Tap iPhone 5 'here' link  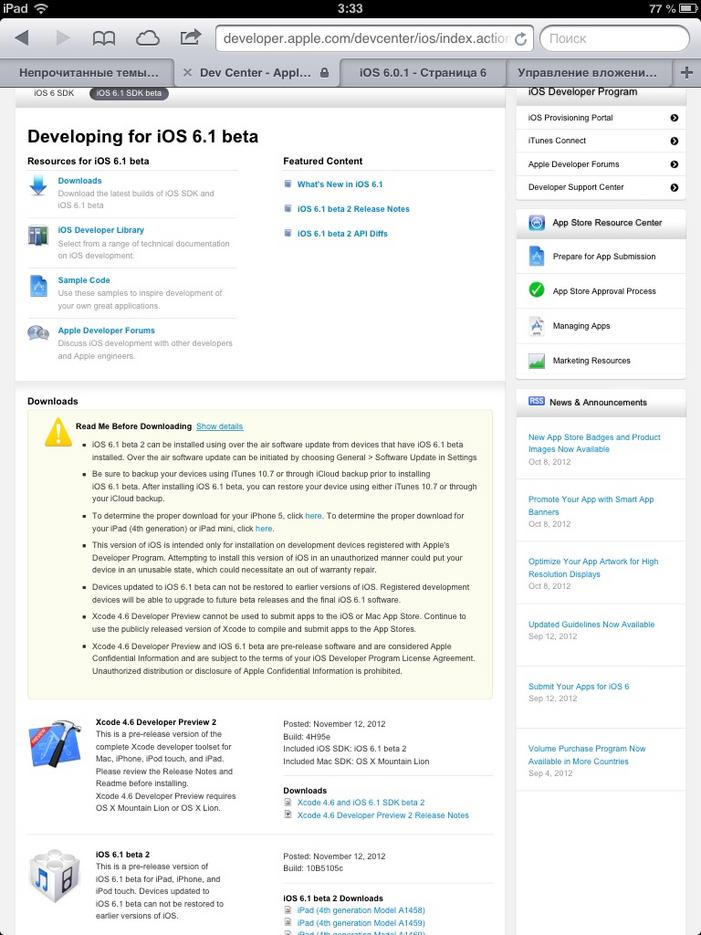(x=313, y=516)
